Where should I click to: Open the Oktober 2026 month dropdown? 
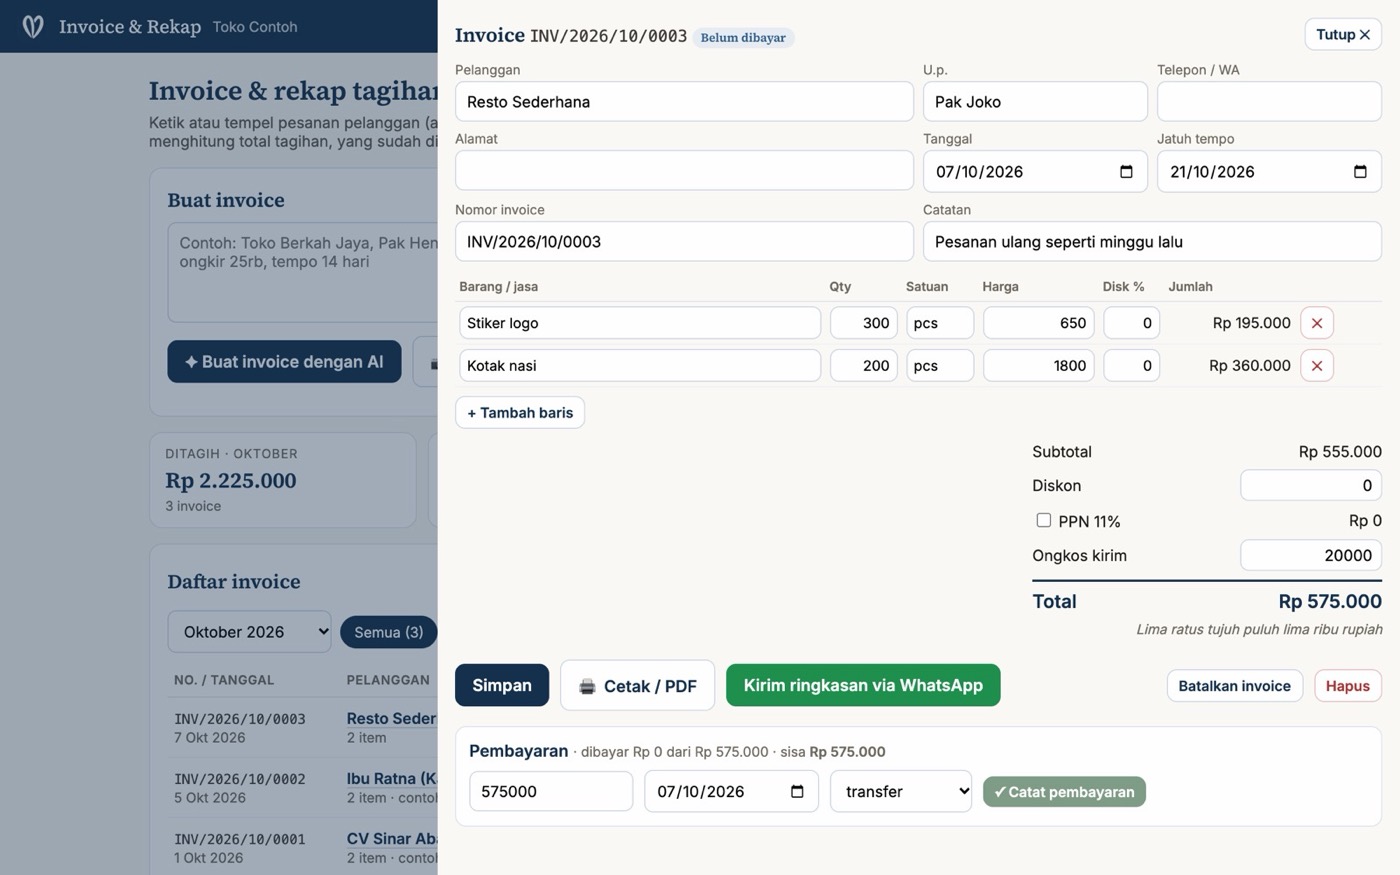click(x=249, y=632)
